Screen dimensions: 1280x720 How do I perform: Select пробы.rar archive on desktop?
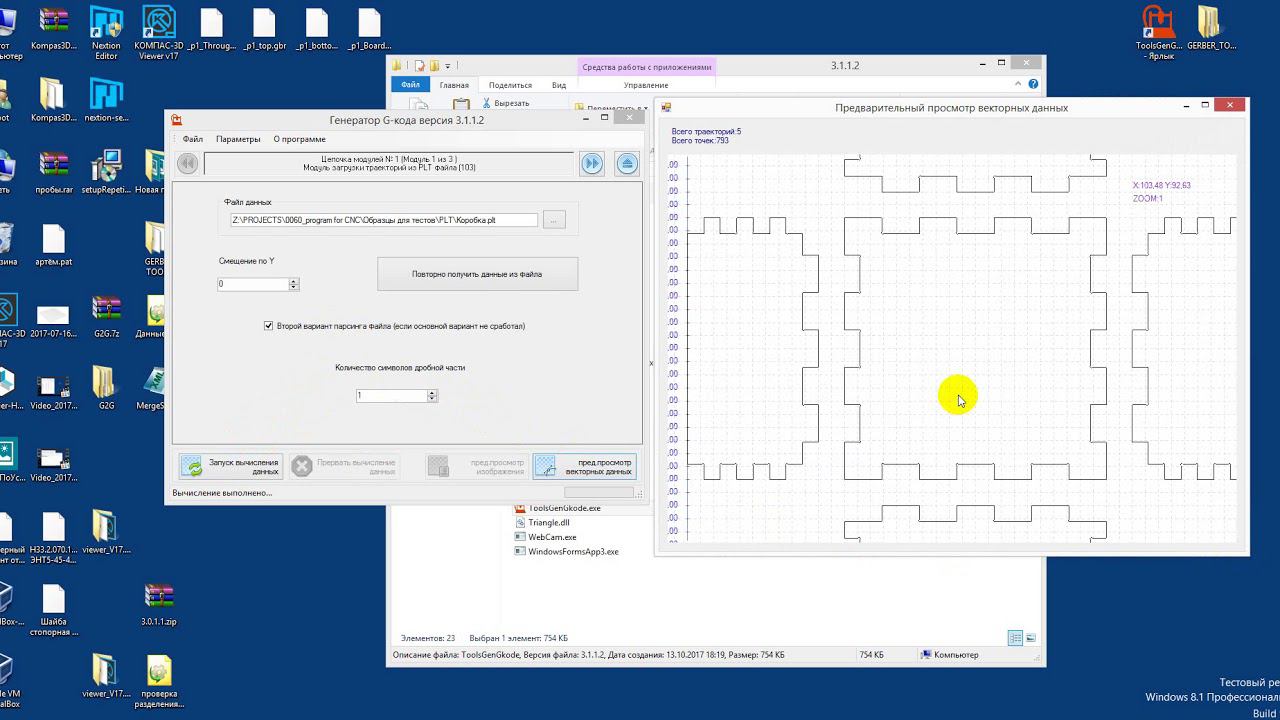pos(54,172)
